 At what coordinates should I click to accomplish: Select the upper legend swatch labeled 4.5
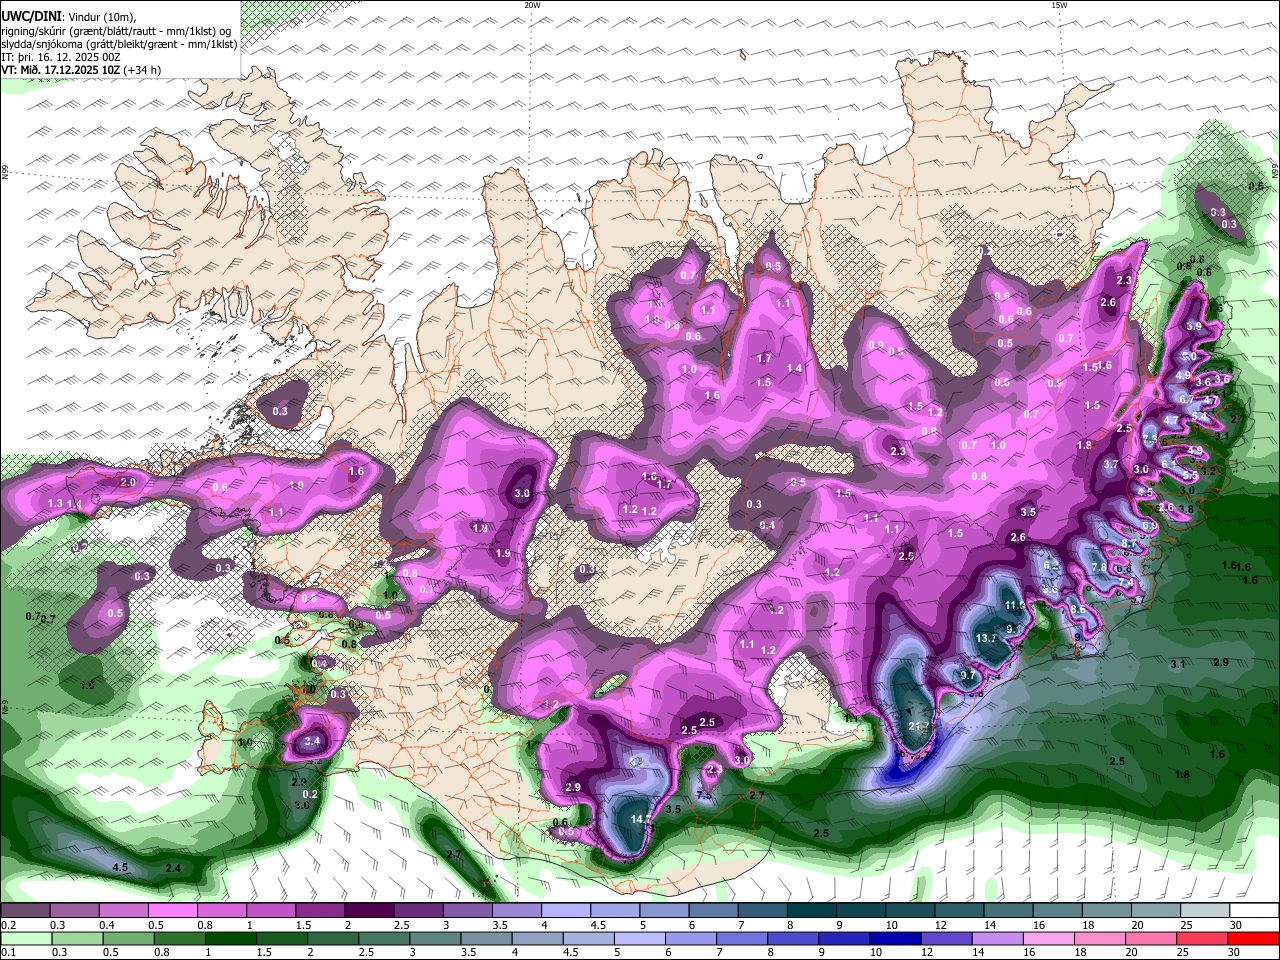(x=615, y=911)
